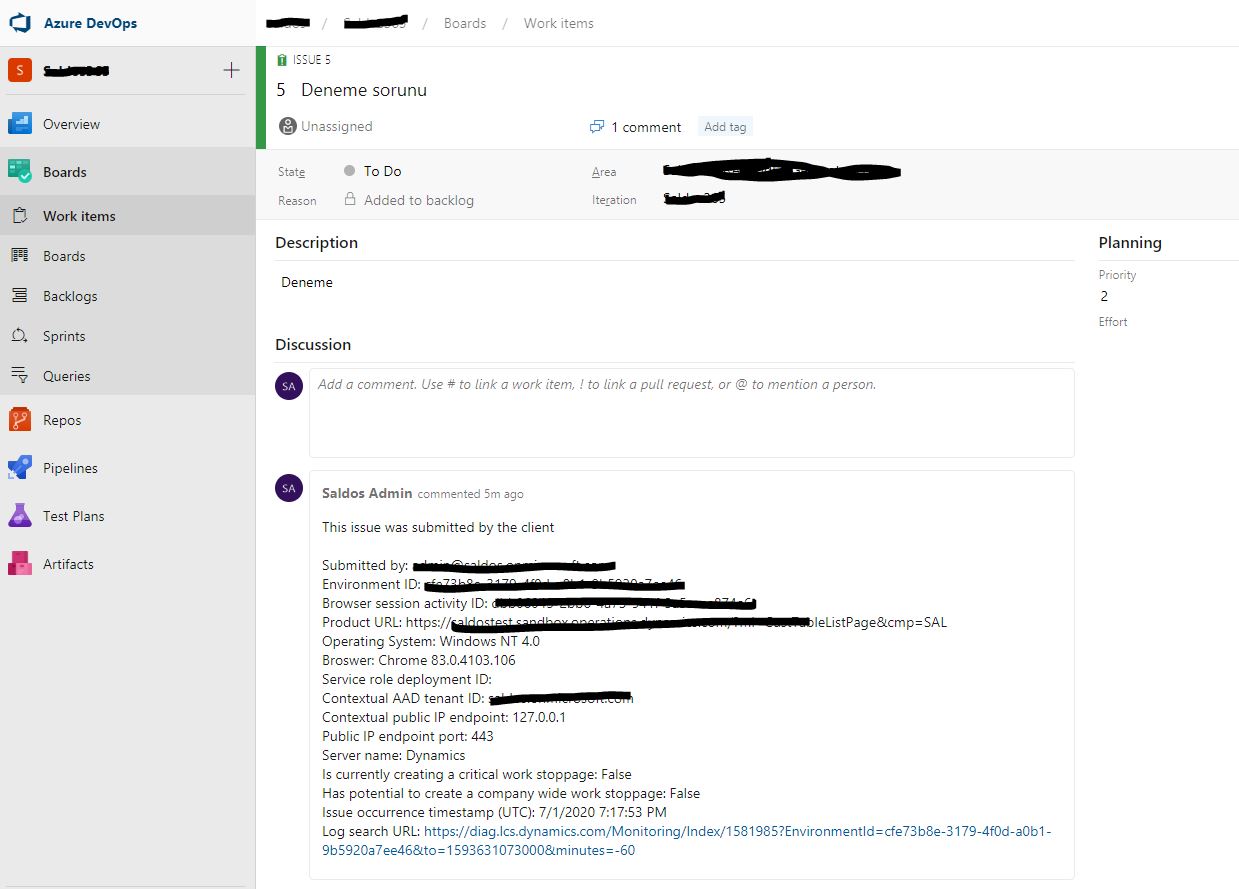The width and height of the screenshot is (1239, 889).
Task: Click the Work items clipboard icon
Action: coord(20,216)
